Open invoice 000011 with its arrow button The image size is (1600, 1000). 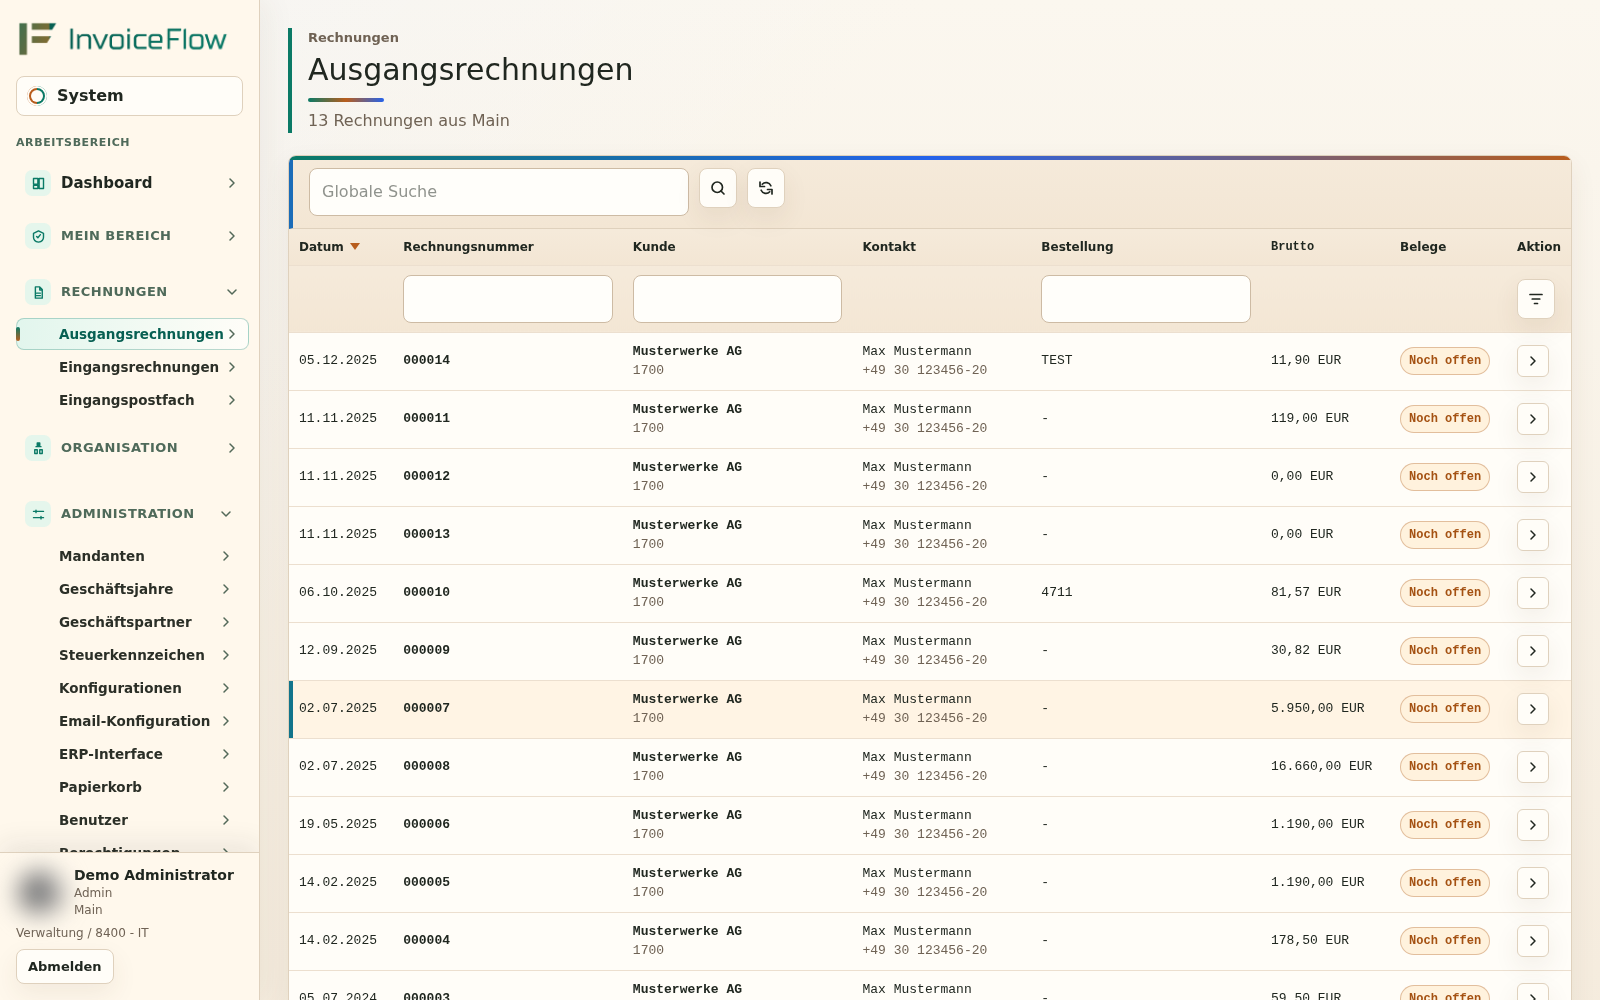(1533, 419)
